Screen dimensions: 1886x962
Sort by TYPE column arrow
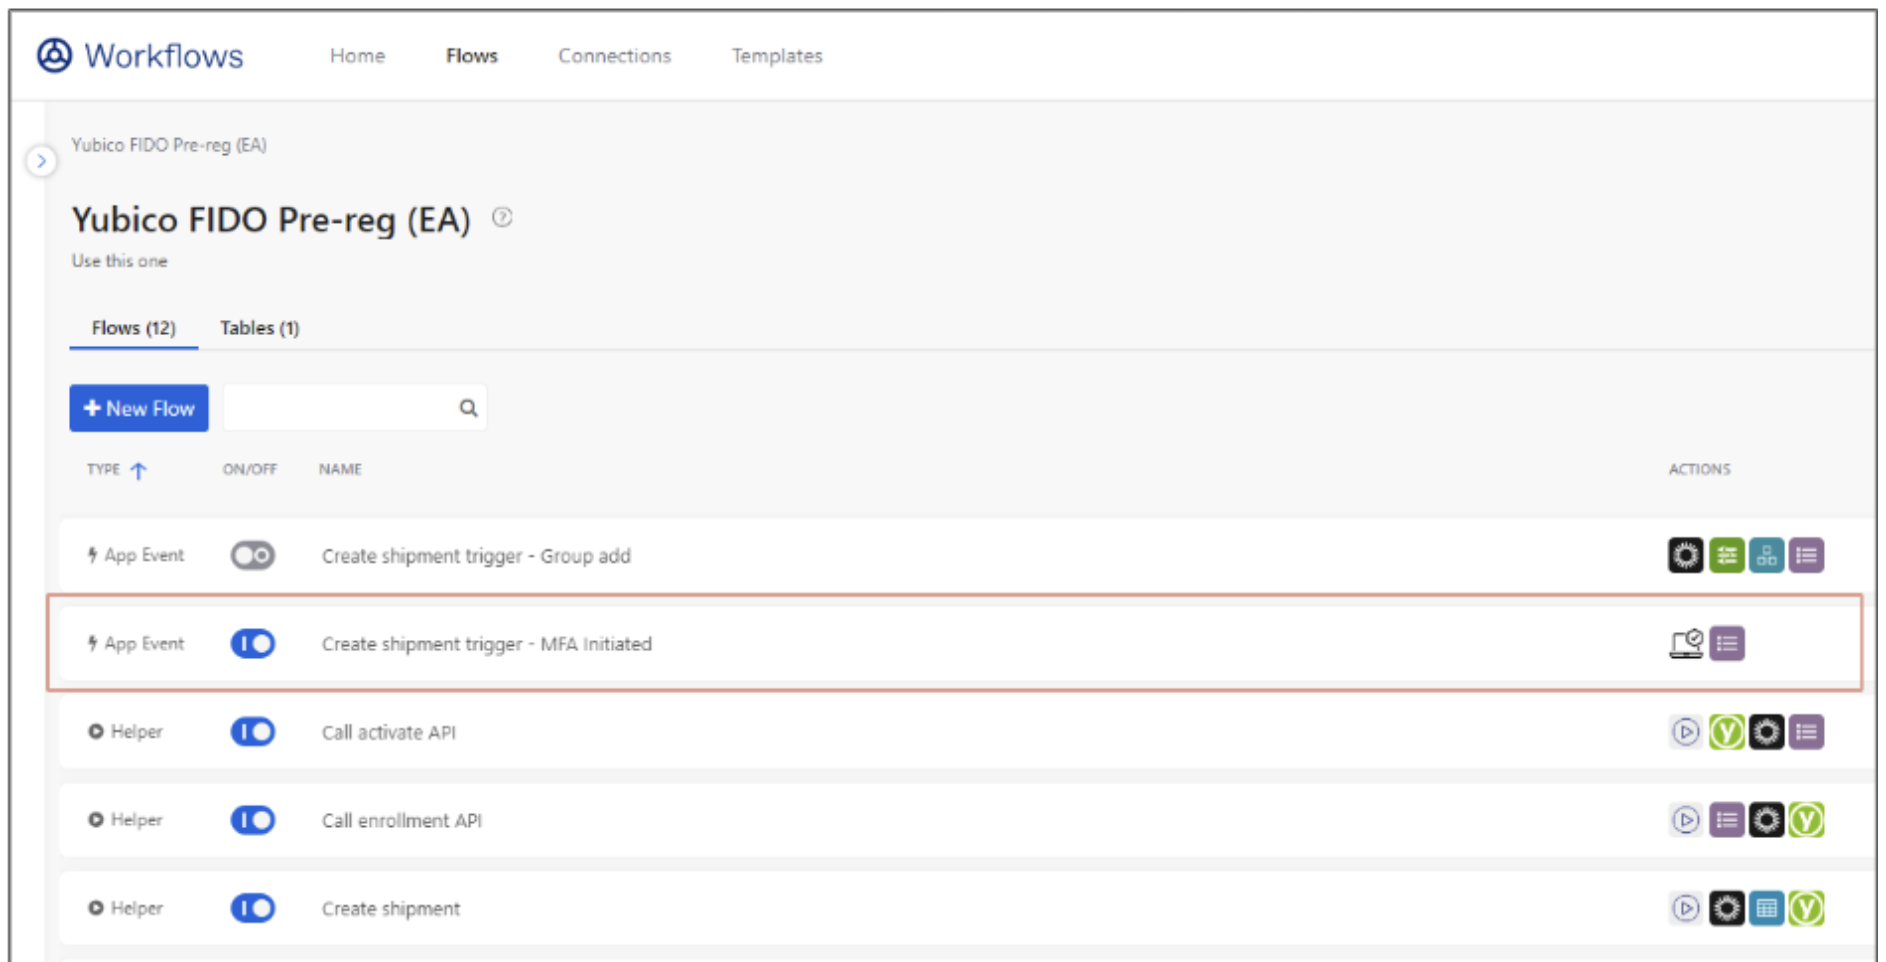pos(138,470)
